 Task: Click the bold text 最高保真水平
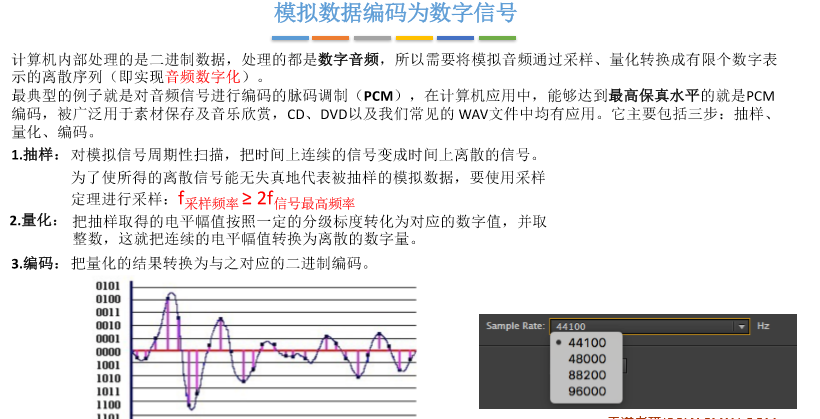[x=654, y=96]
